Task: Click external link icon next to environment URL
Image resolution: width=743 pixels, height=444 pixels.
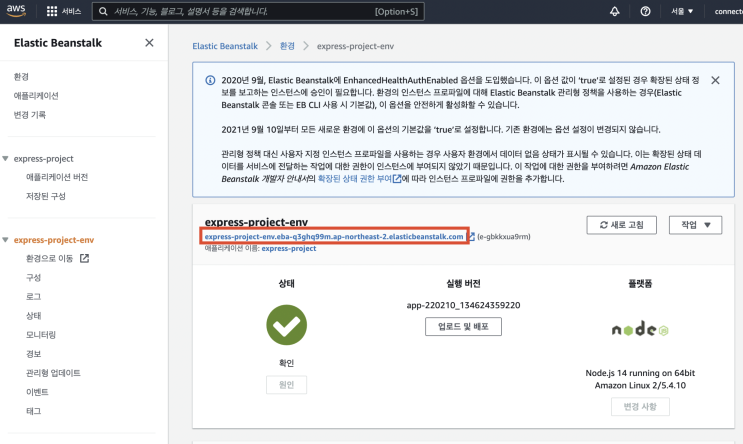Action: (x=471, y=236)
